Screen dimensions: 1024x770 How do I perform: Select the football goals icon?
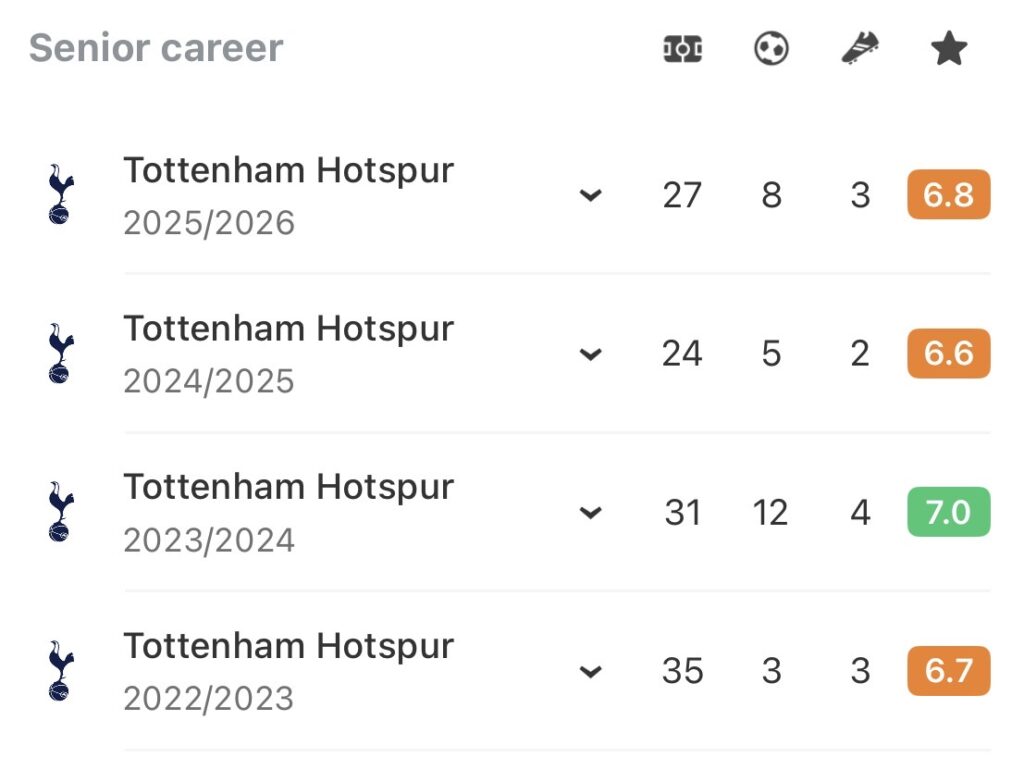pyautogui.click(x=770, y=47)
